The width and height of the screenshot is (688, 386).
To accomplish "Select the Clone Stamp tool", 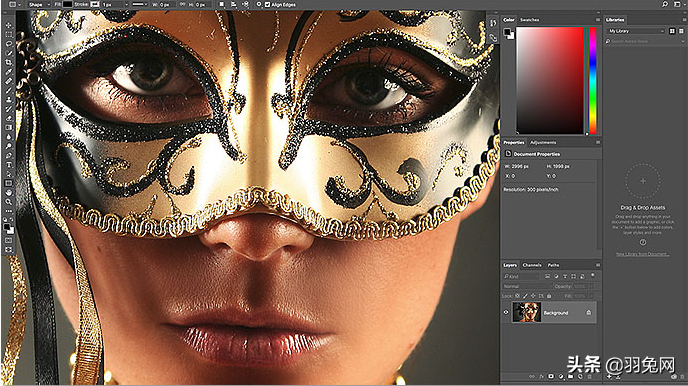I will (x=8, y=100).
